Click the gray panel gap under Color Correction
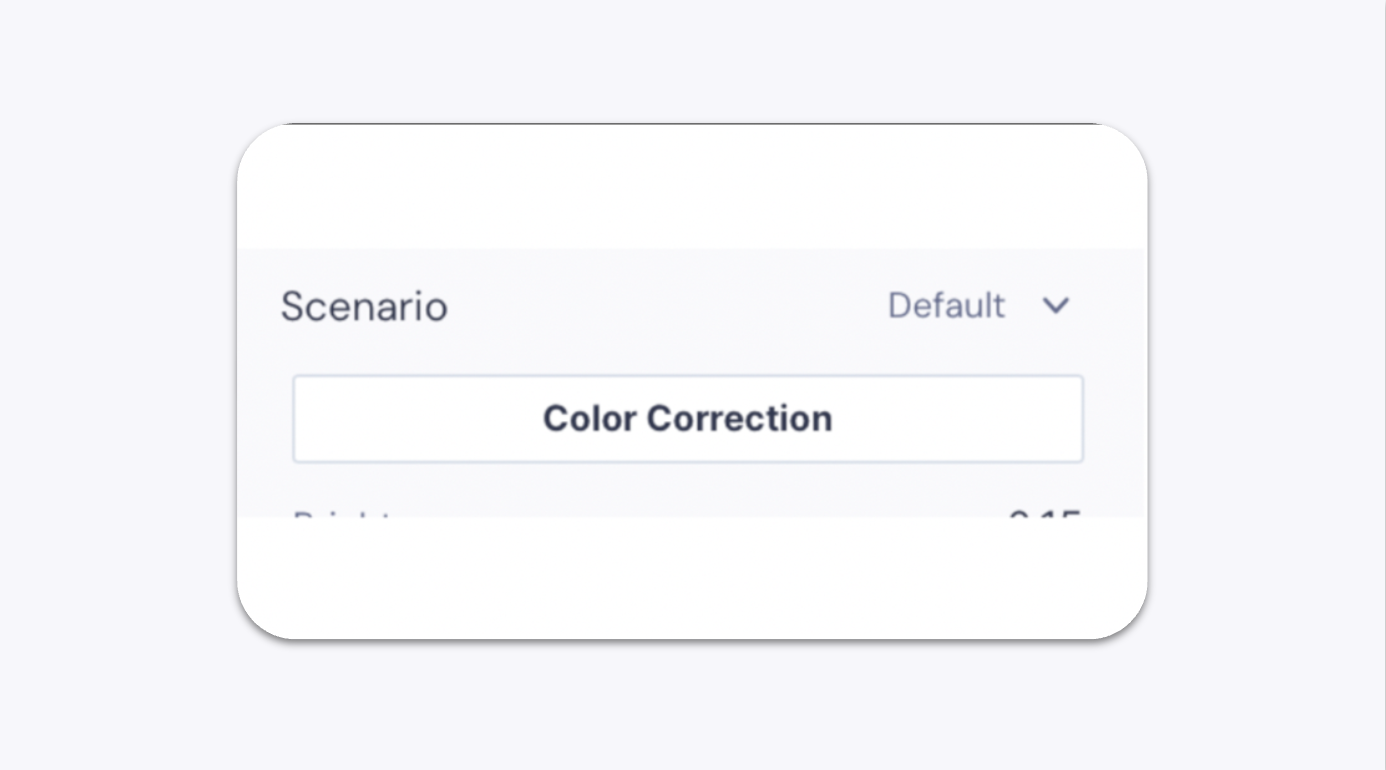This screenshot has width=1386, height=770. pos(688,485)
